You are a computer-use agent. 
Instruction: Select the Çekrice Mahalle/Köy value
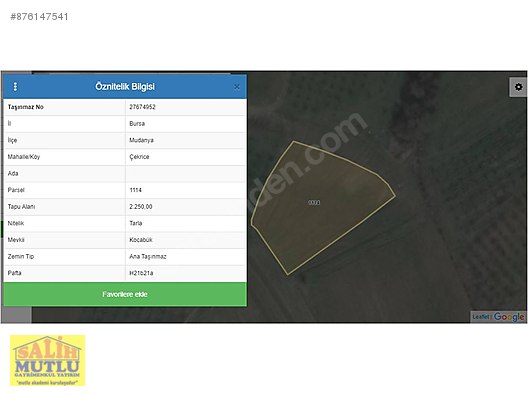pyautogui.click(x=139, y=157)
